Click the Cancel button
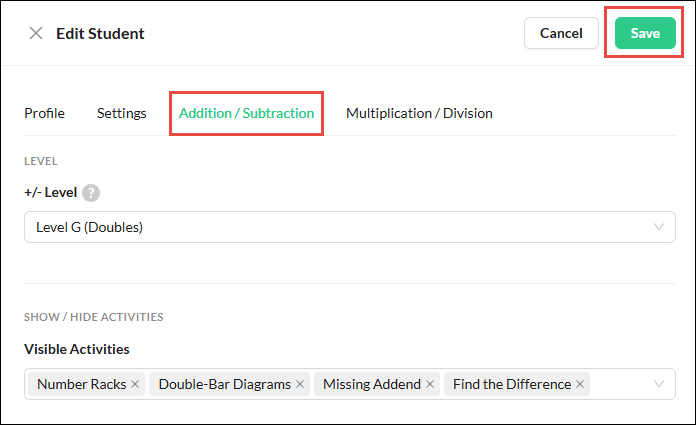The width and height of the screenshot is (696, 425). point(561,33)
